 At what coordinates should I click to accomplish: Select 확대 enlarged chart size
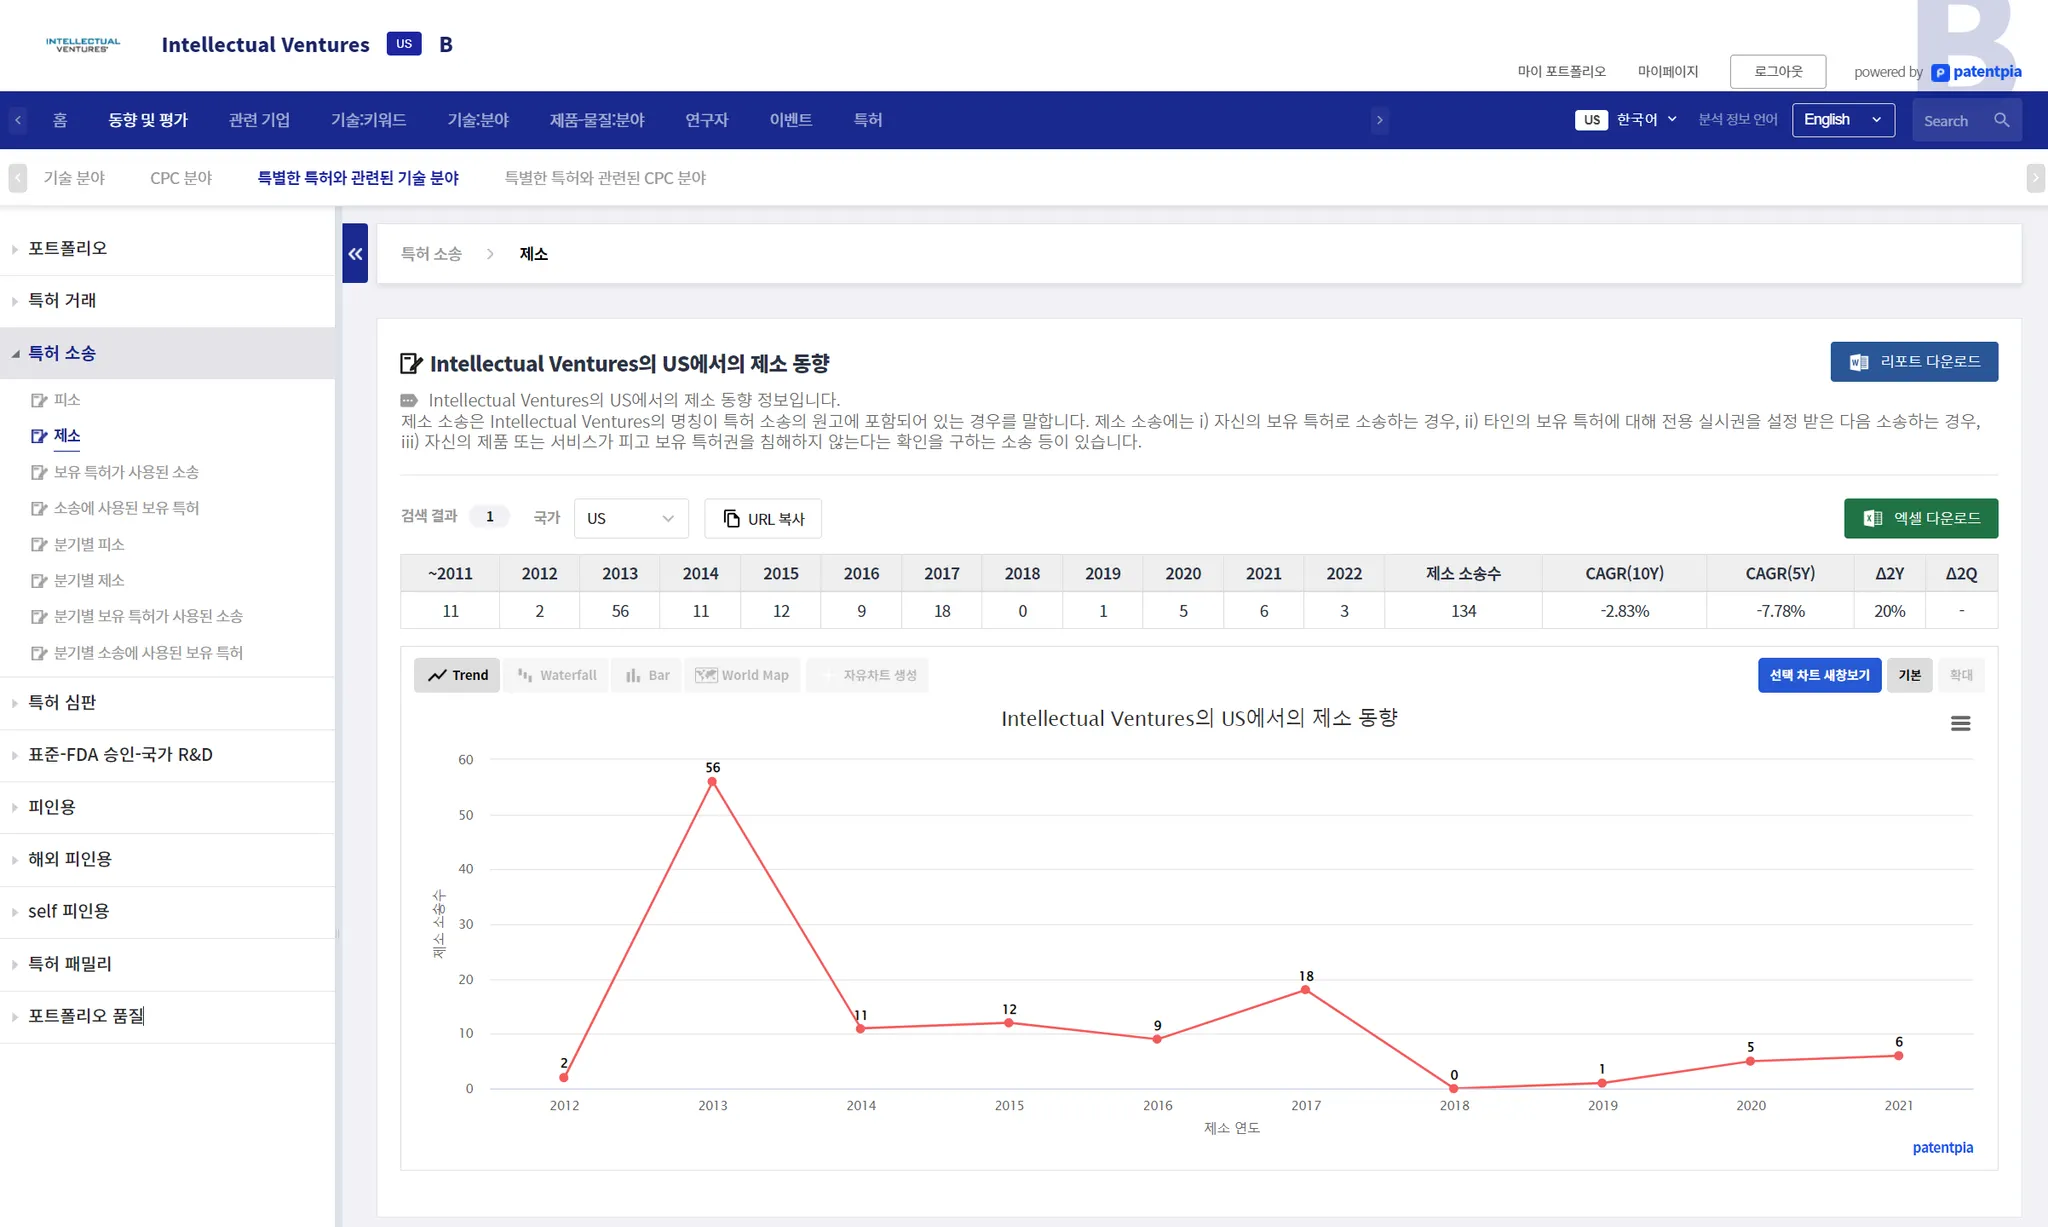[x=1961, y=675]
